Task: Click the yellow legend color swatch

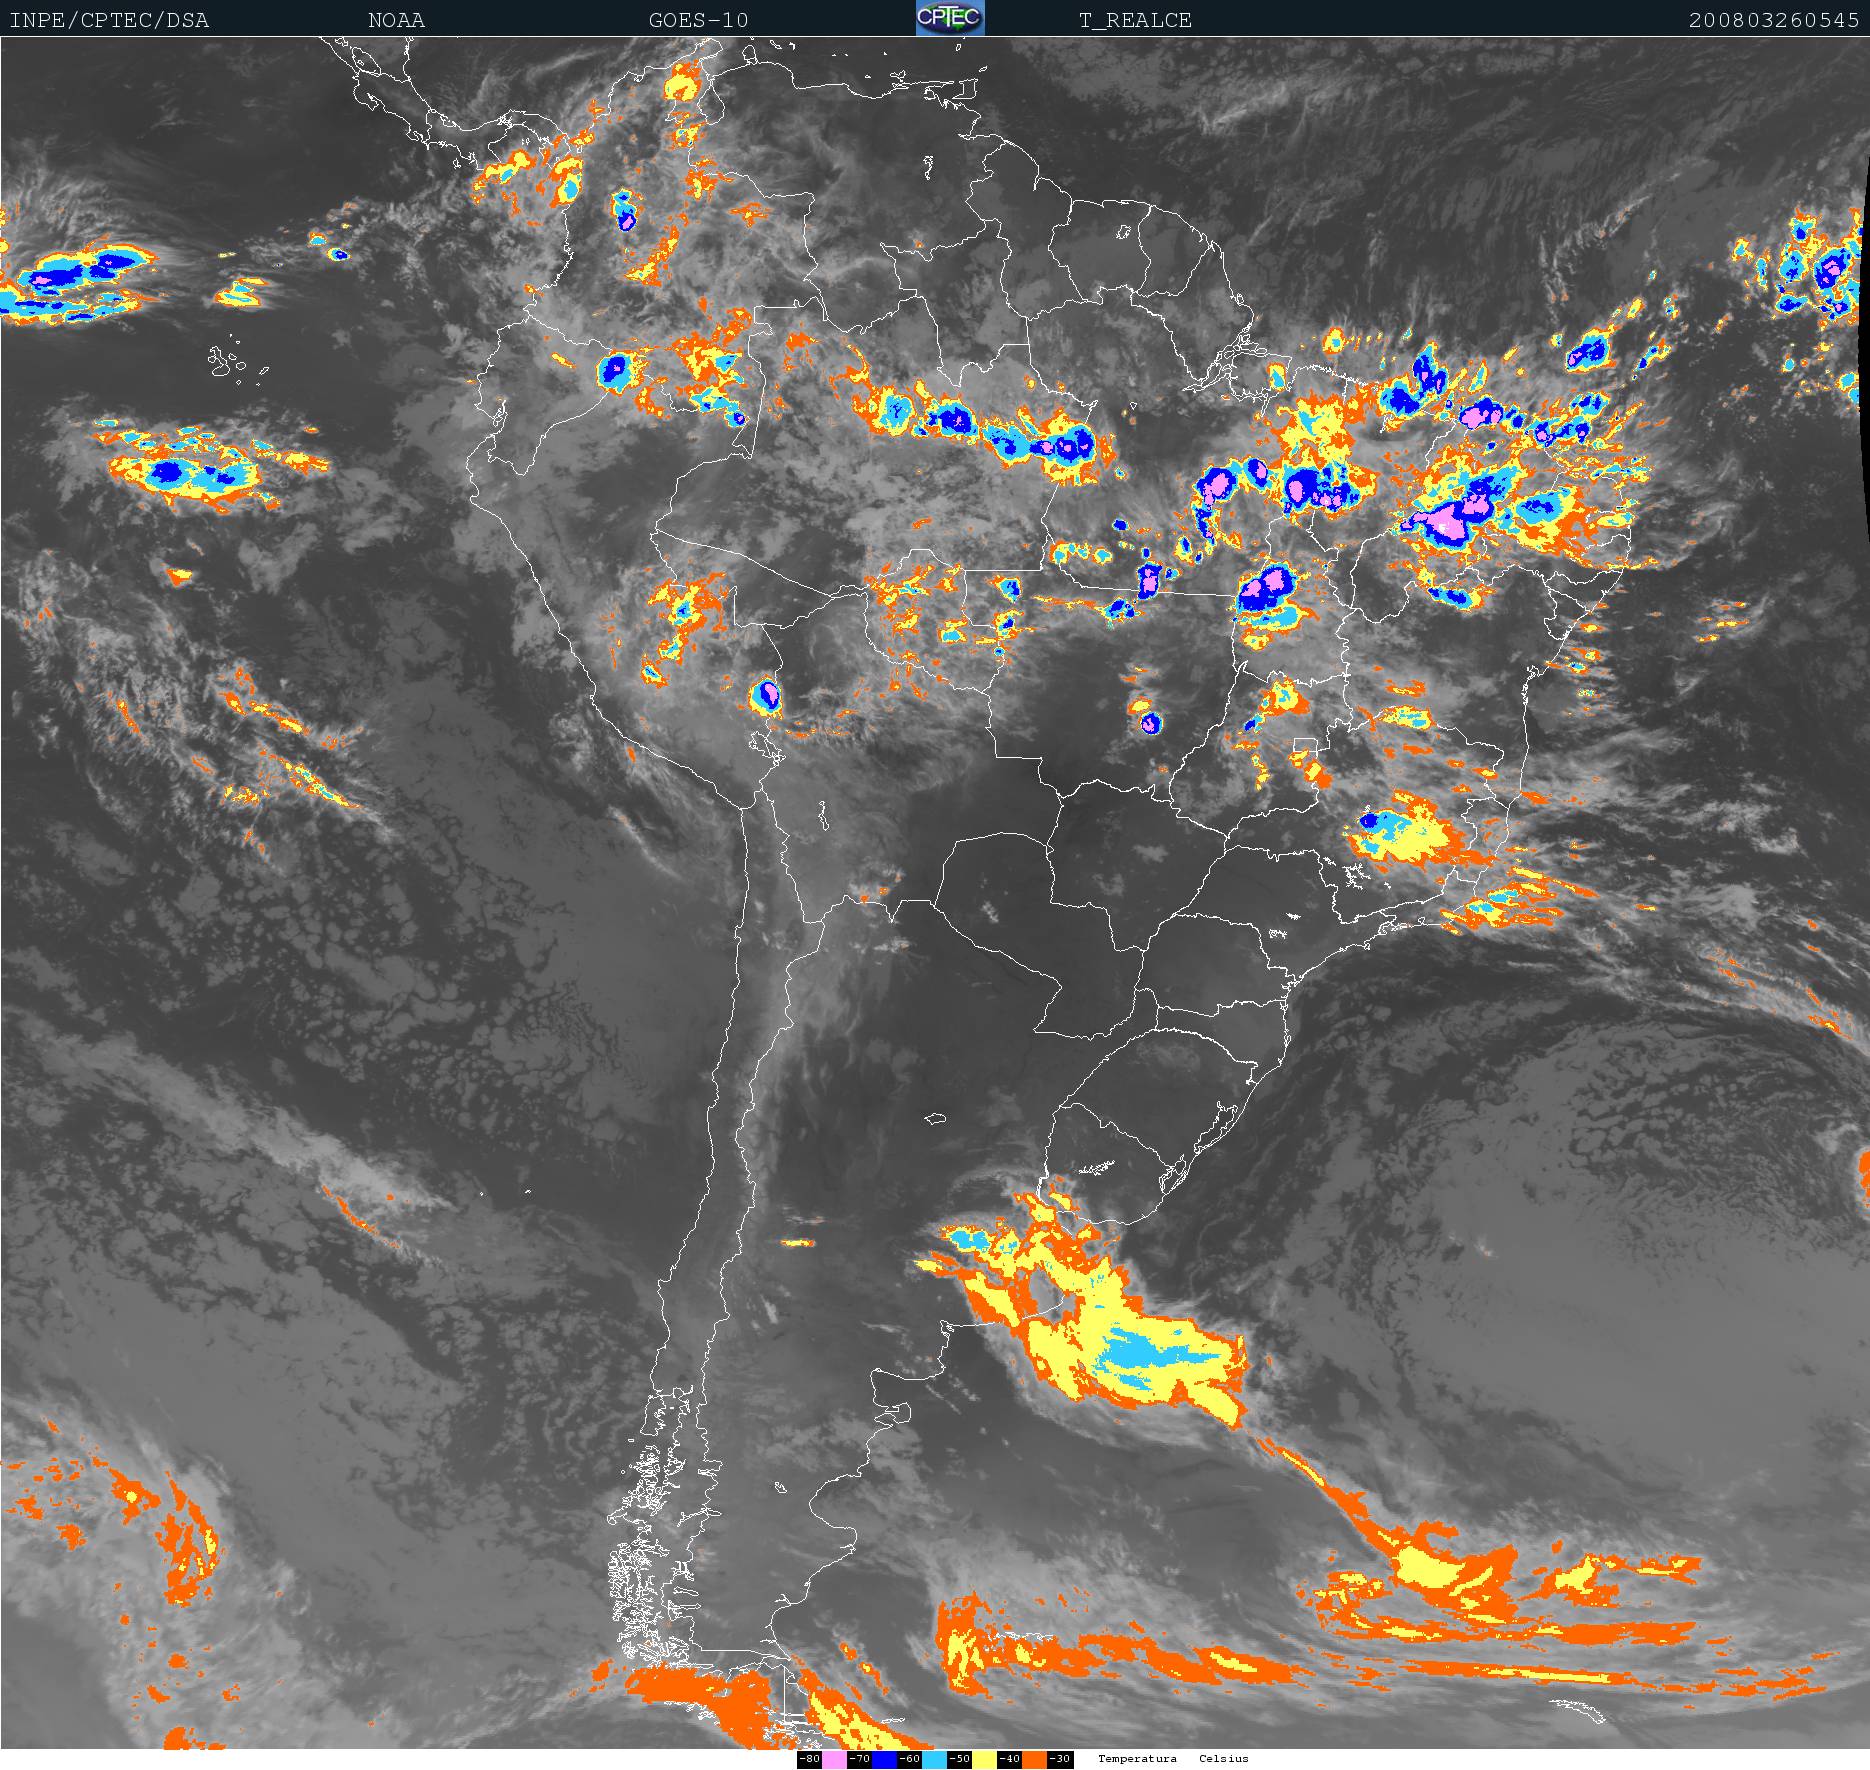Action: tap(984, 1760)
